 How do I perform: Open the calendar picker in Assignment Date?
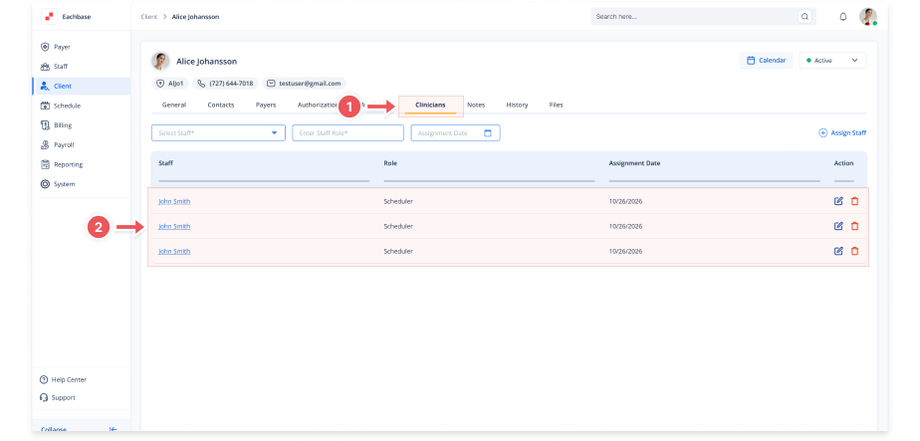488,133
